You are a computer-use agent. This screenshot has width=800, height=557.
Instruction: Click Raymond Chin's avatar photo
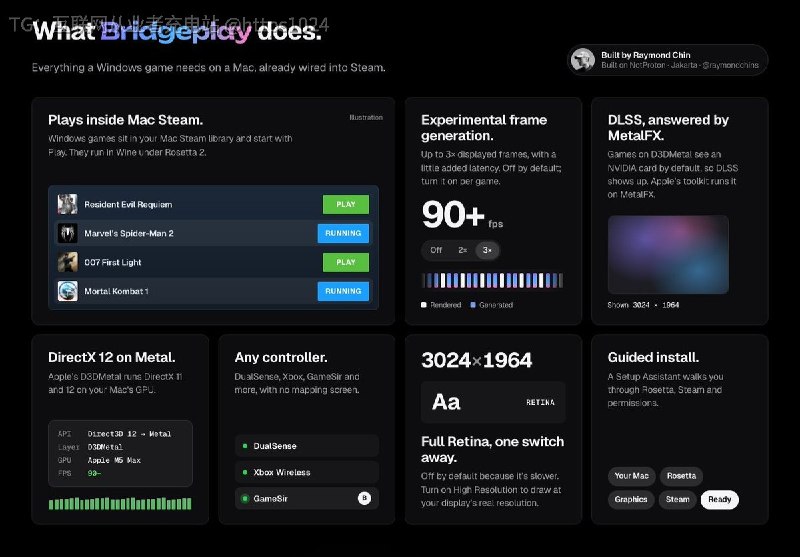[583, 60]
